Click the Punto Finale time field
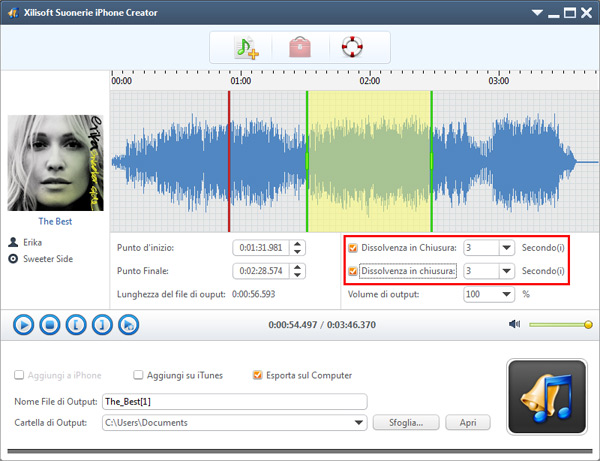Image resolution: width=600 pixels, height=461 pixels. 261,271
